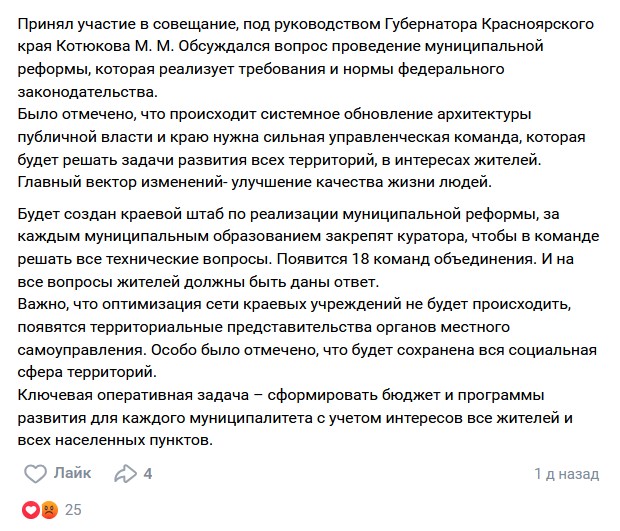Click the "Лайк" label text
This screenshot has height=531, width=620.
72,473
